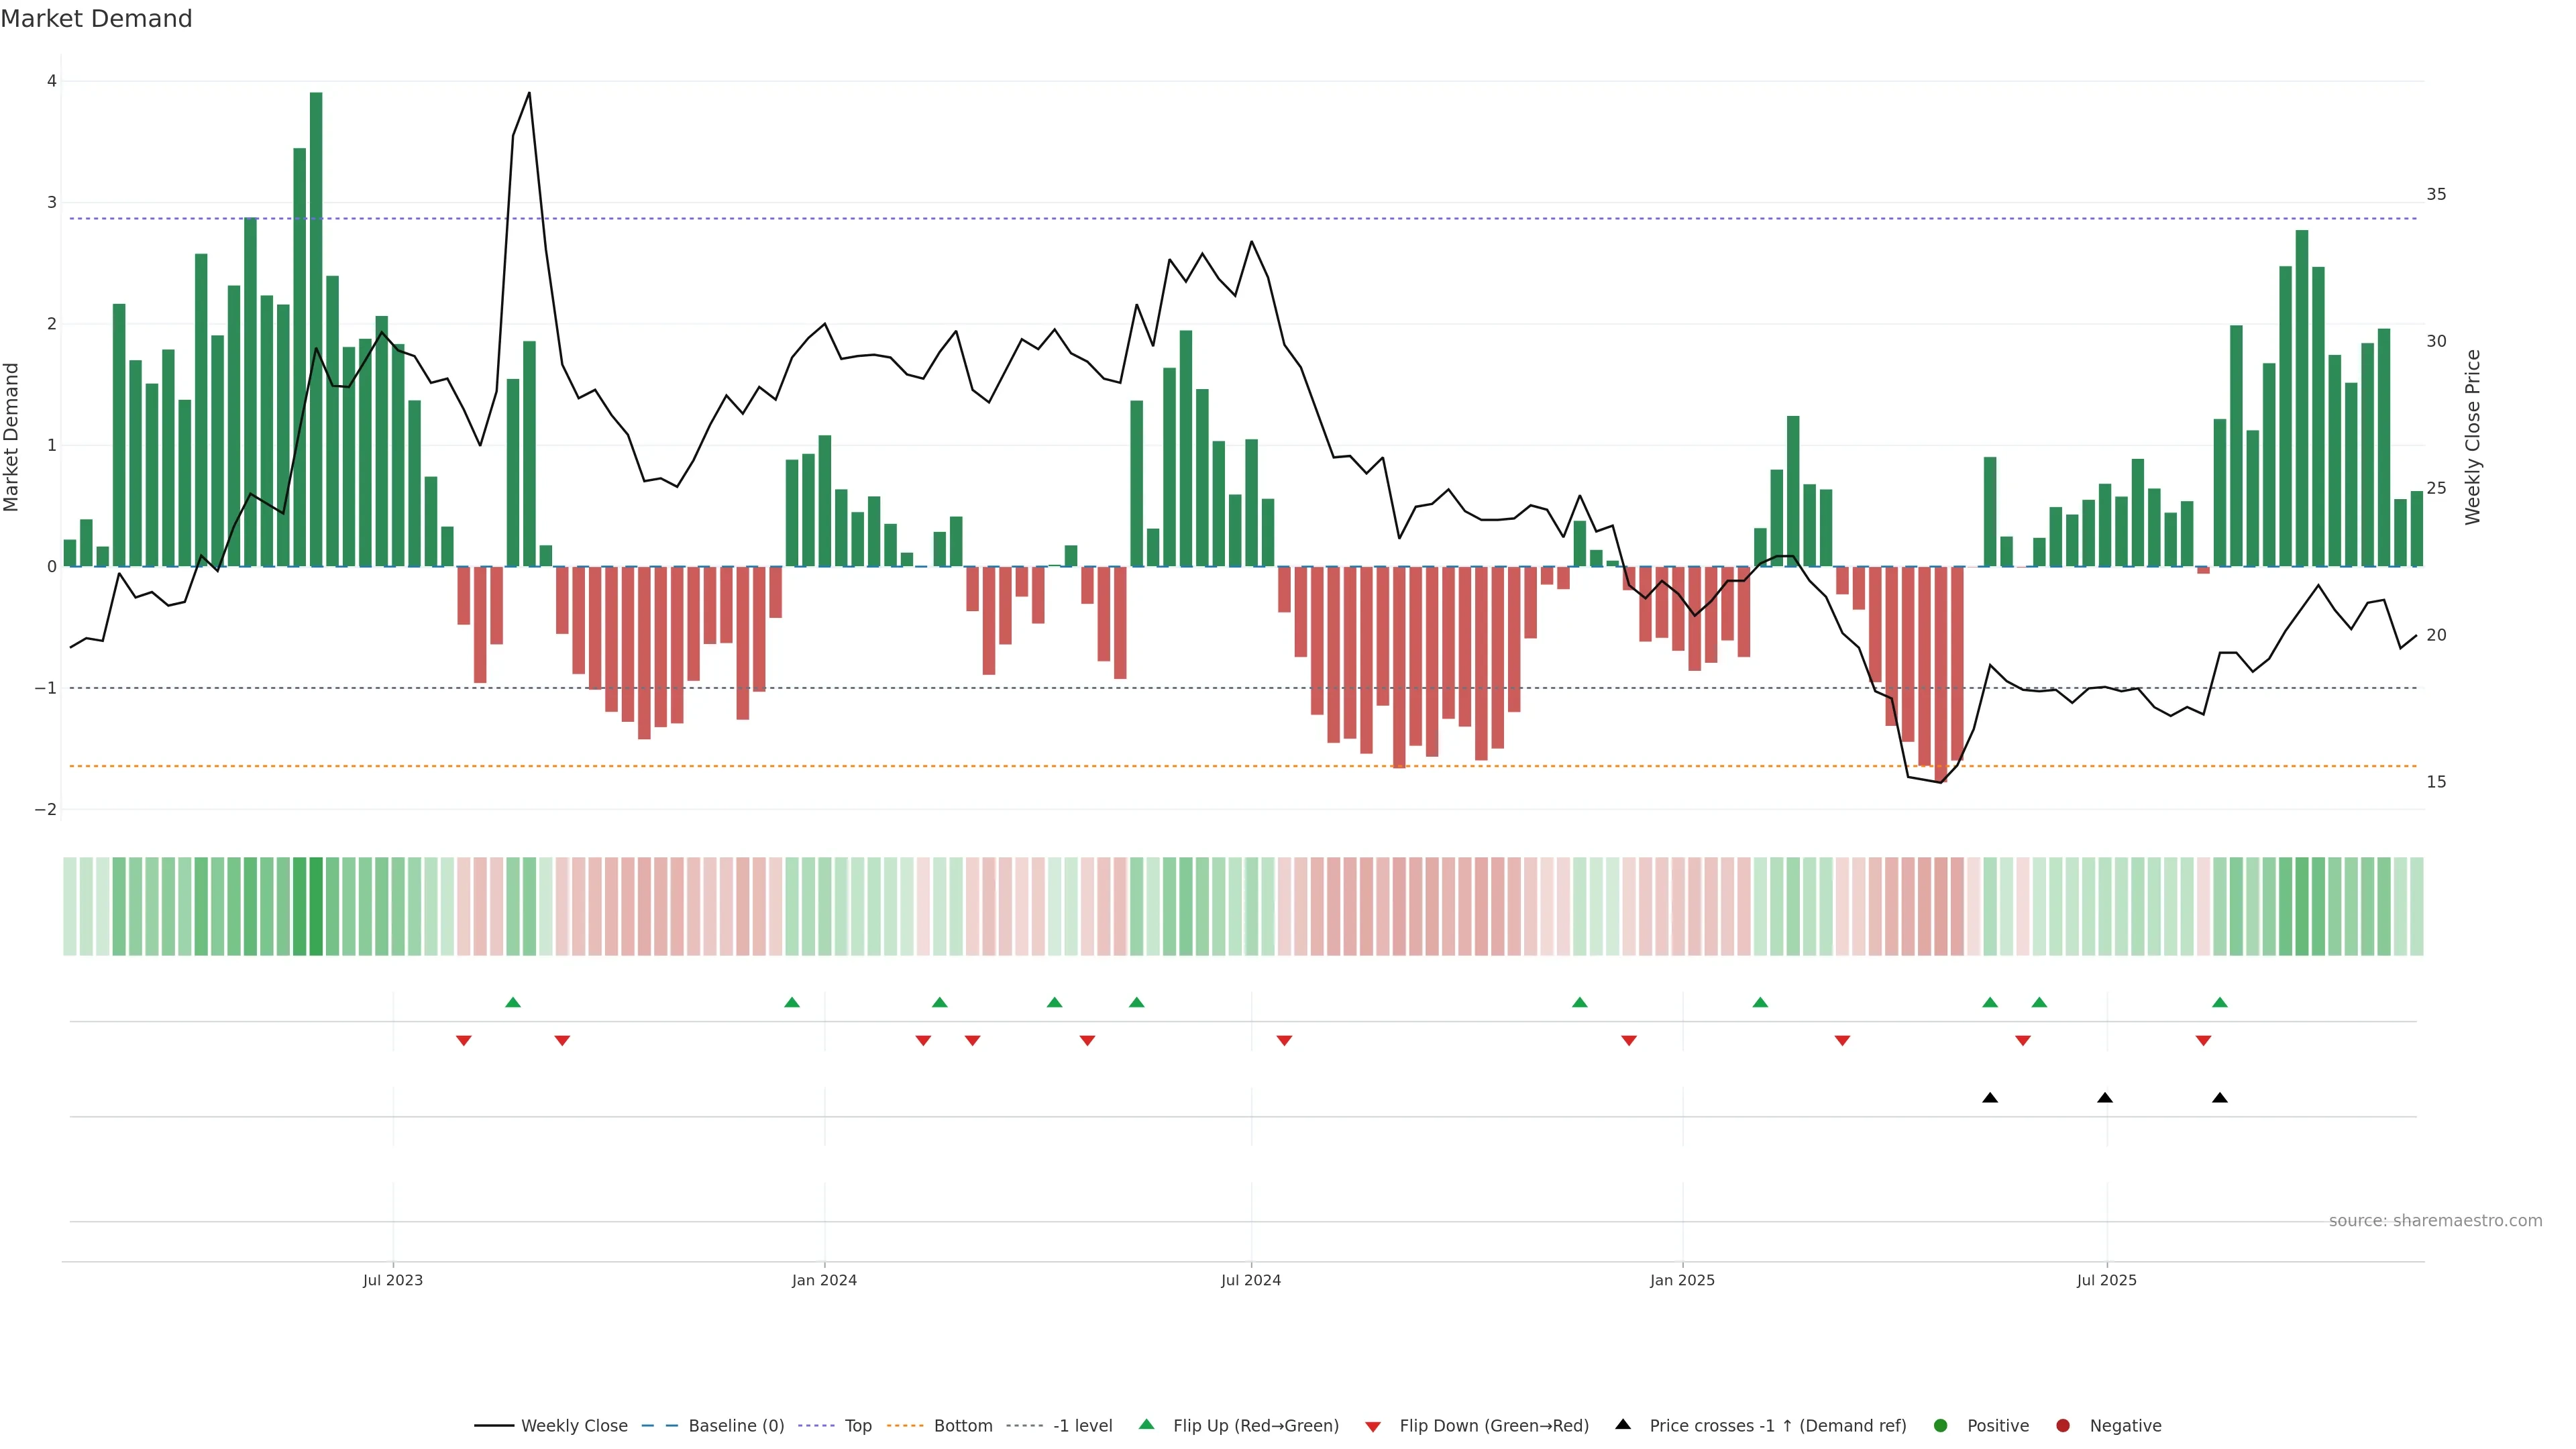This screenshot has width=2576, height=1449.
Task: Click Flip Up green triangle legend icon
Action: pos(1147,1424)
